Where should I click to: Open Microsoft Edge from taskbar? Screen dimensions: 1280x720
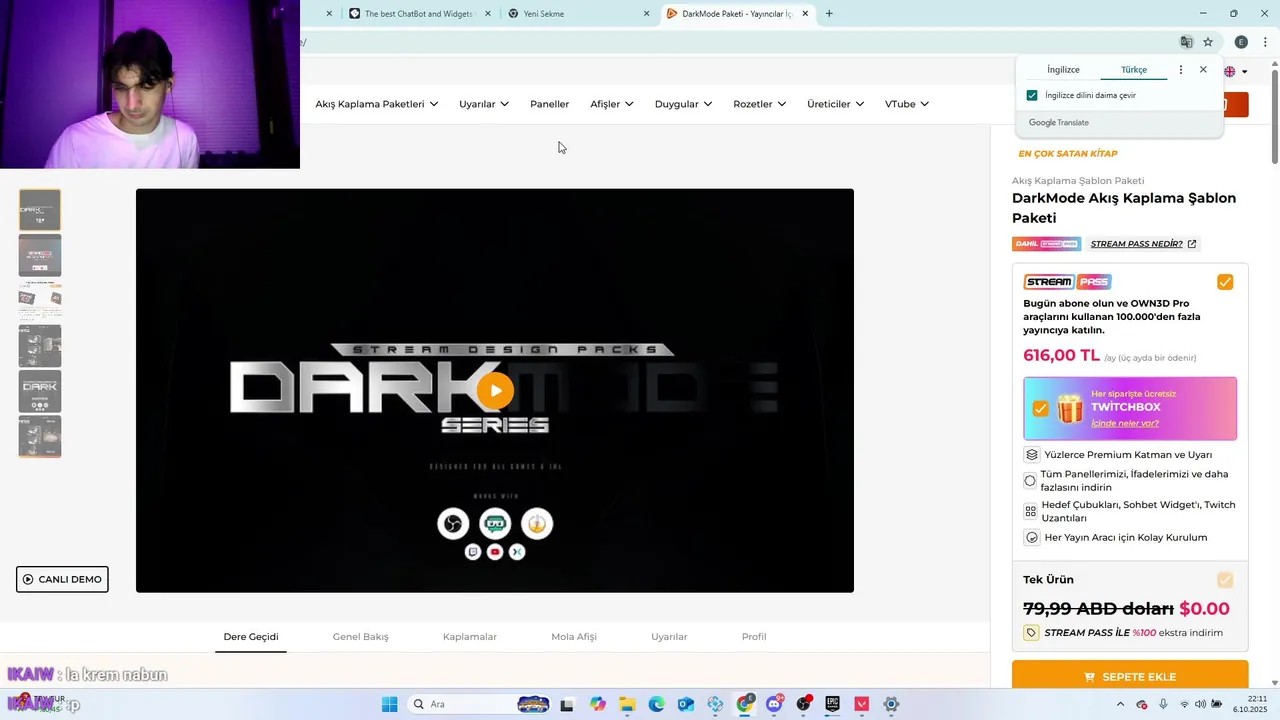656,704
